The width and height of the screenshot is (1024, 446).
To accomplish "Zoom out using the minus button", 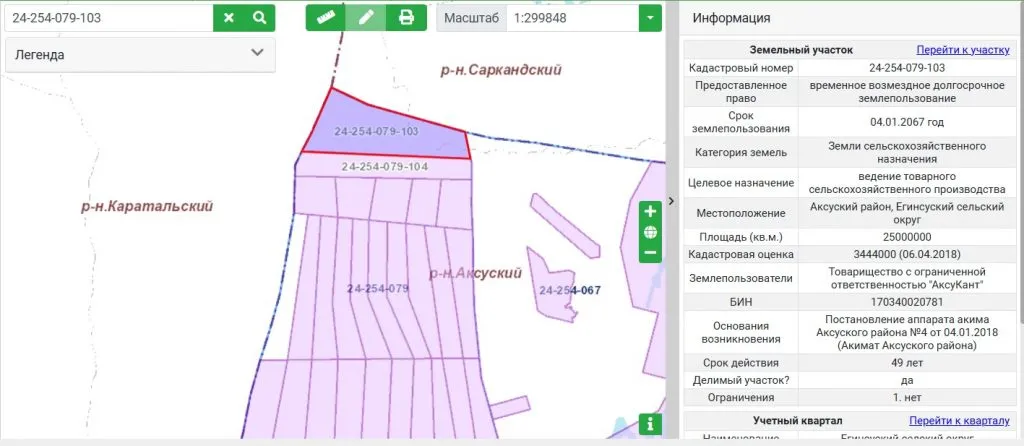I will tap(650, 252).
